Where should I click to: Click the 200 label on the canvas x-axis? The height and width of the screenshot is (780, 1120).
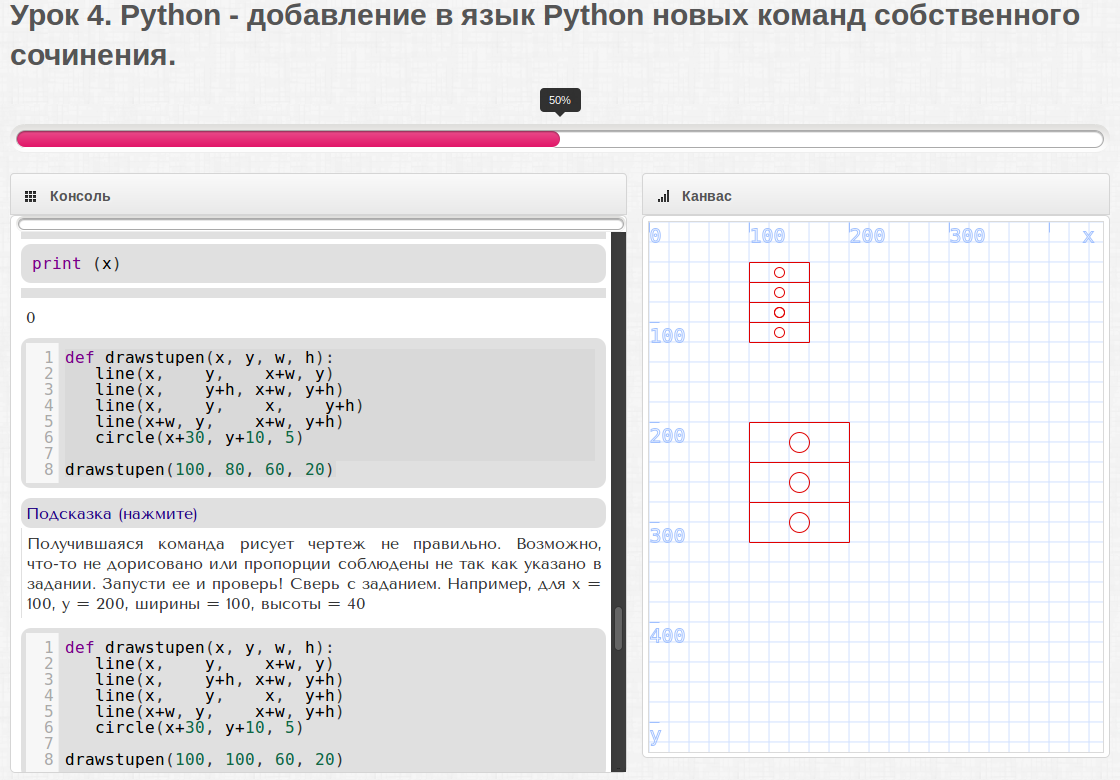(867, 236)
